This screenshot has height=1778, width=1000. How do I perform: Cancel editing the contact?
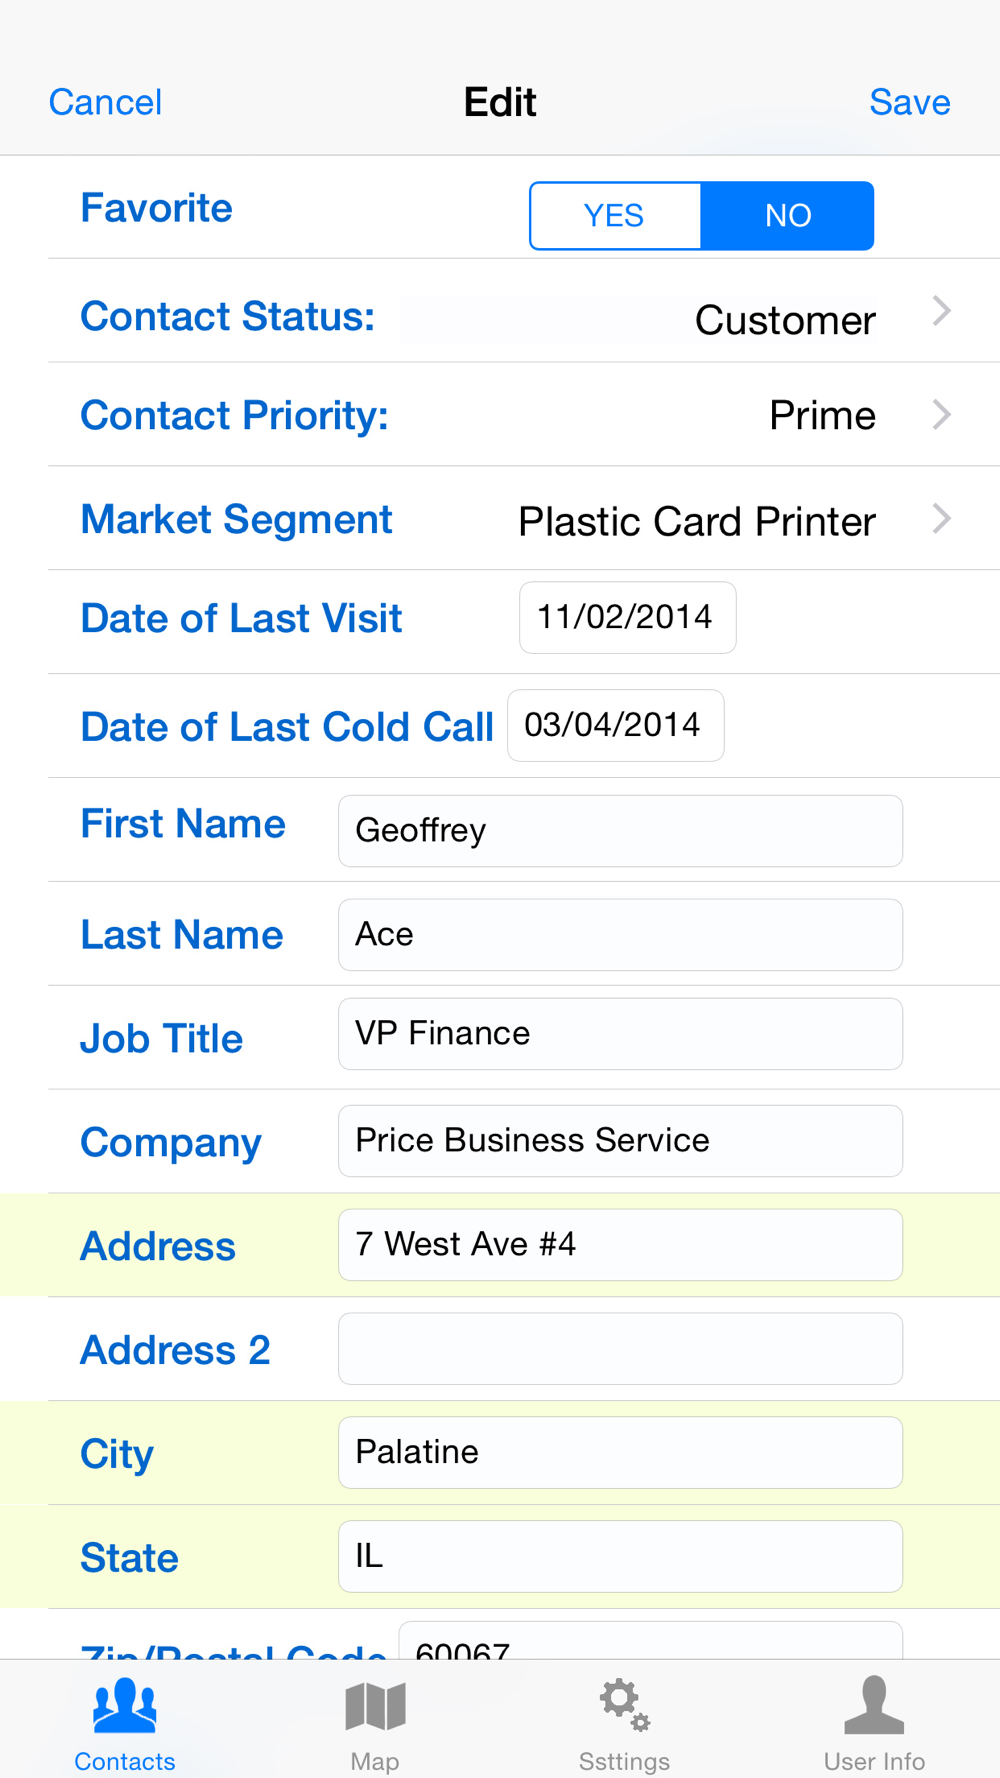point(105,102)
